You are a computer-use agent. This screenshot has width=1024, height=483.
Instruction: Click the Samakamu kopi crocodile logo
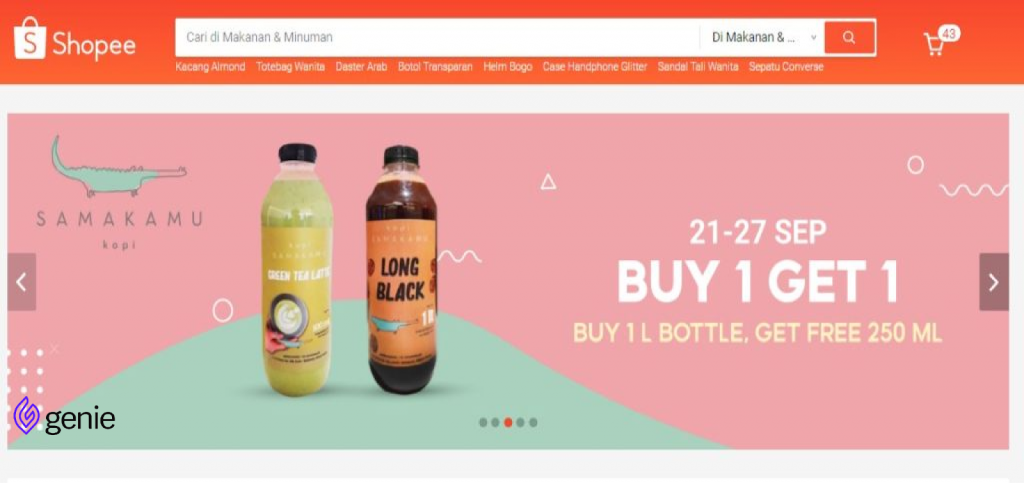(x=119, y=193)
